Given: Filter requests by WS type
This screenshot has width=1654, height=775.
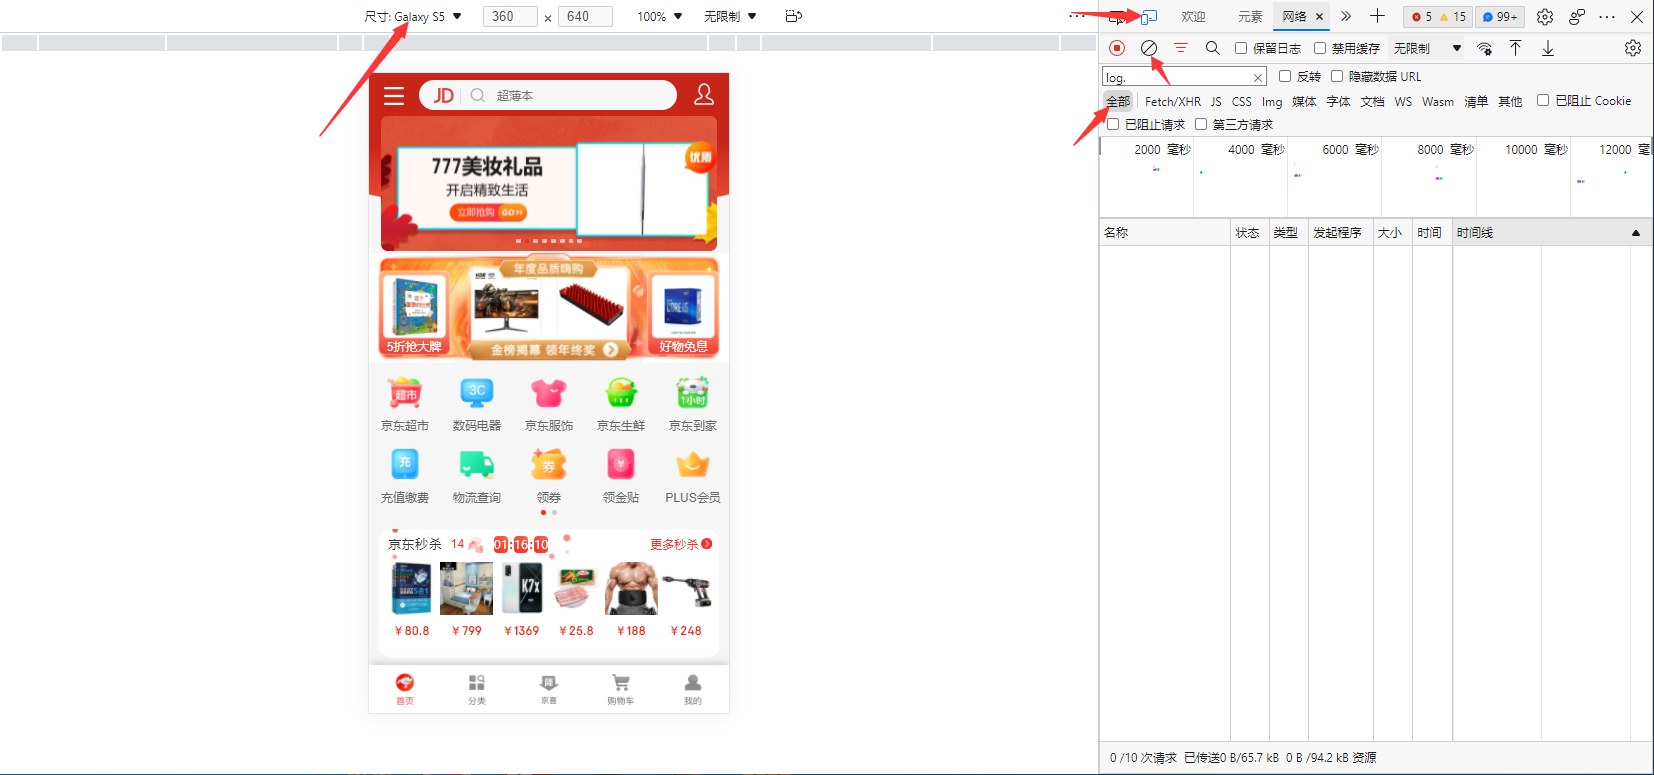Looking at the screenshot, I should pos(1403,101).
